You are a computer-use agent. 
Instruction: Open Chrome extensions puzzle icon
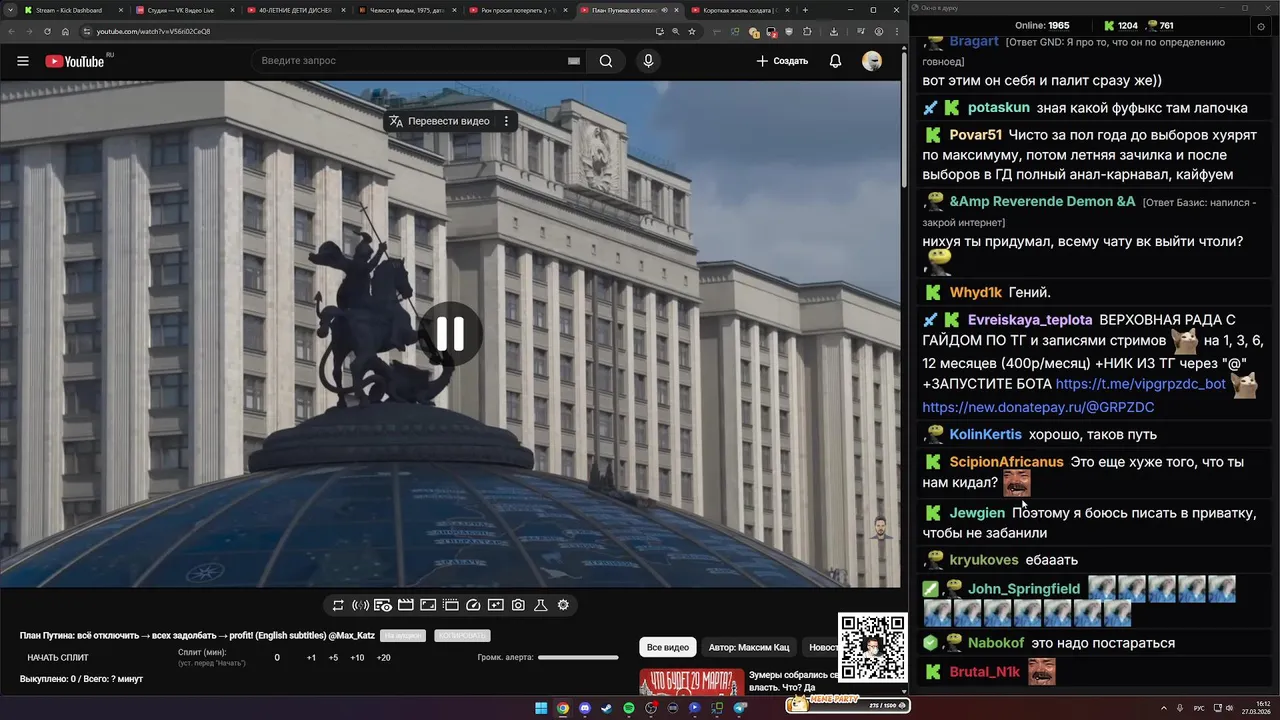click(807, 31)
